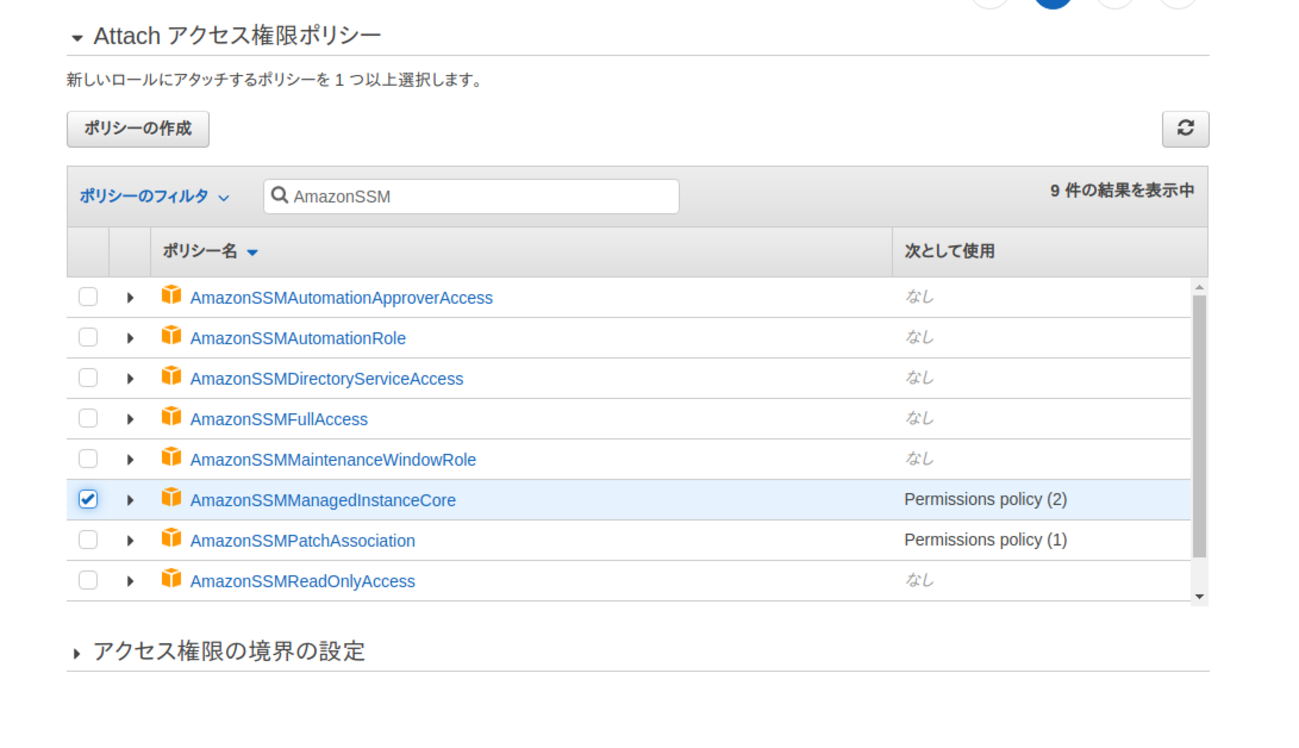The height and width of the screenshot is (748, 1299).
Task: Open the ポリシーのフィルタ dropdown
Action: 154,197
